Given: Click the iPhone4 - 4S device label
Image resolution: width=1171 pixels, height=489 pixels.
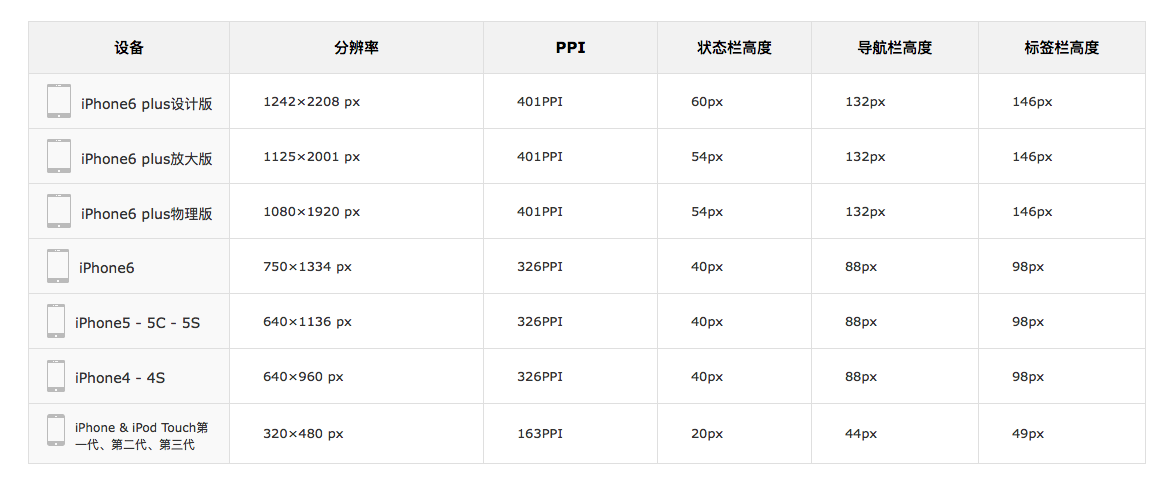Looking at the screenshot, I should (120, 378).
